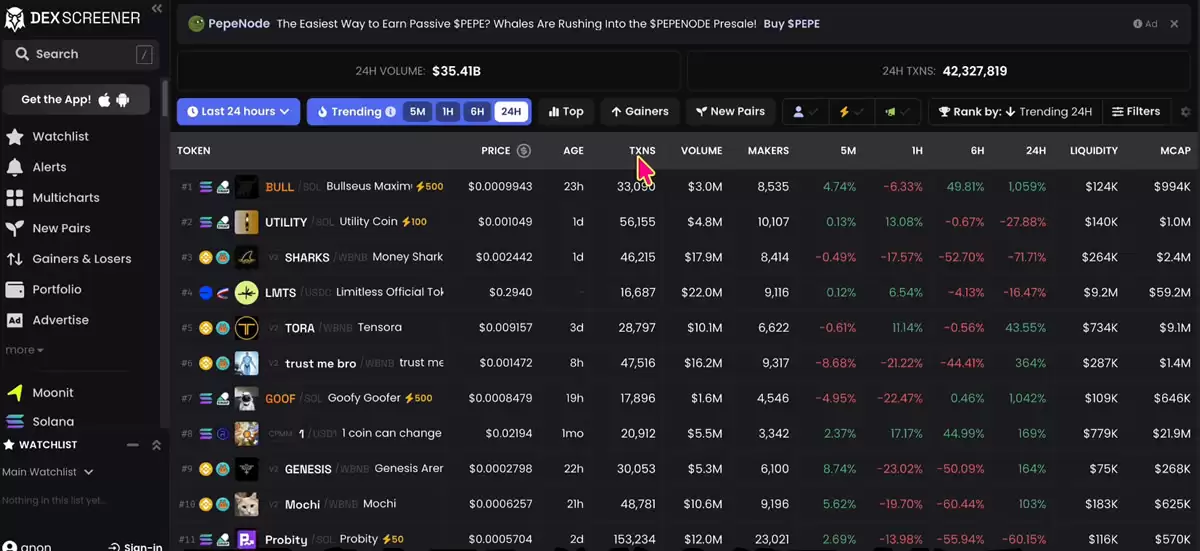Image resolution: width=1200 pixels, height=551 pixels.
Task: Toggle the profile filter with the person icon
Action: [x=805, y=112]
